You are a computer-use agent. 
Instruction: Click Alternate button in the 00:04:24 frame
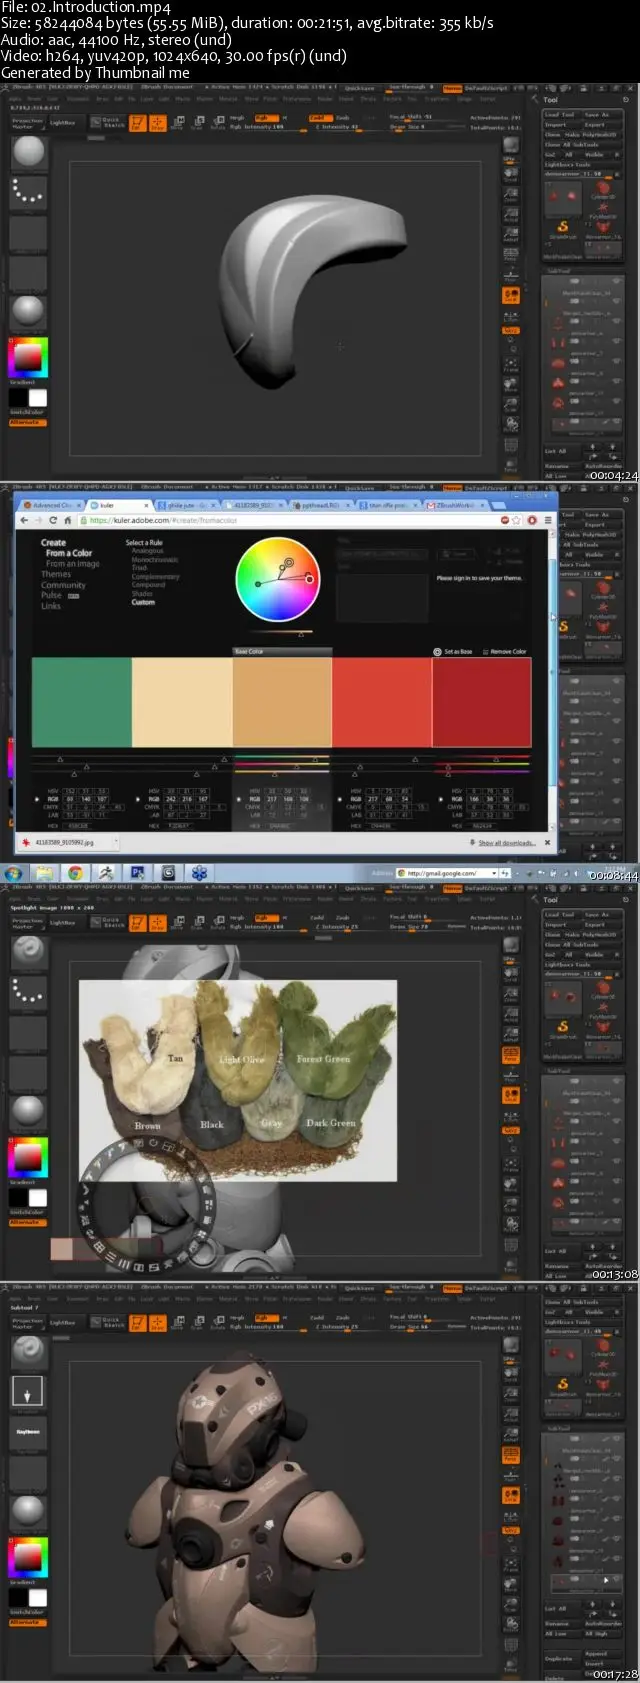click(28, 422)
